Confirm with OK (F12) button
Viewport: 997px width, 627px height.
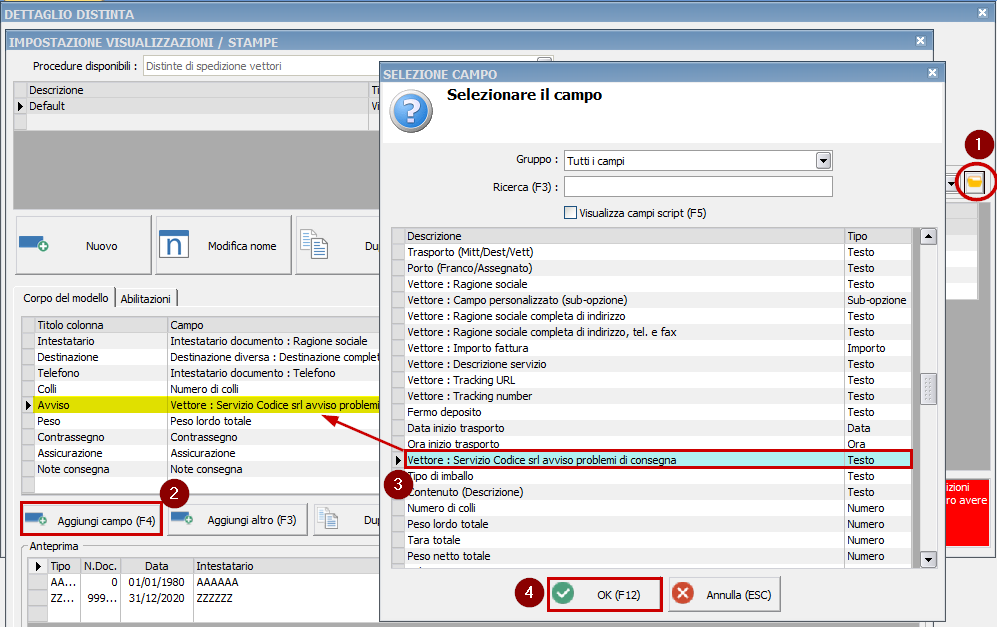pos(605,594)
